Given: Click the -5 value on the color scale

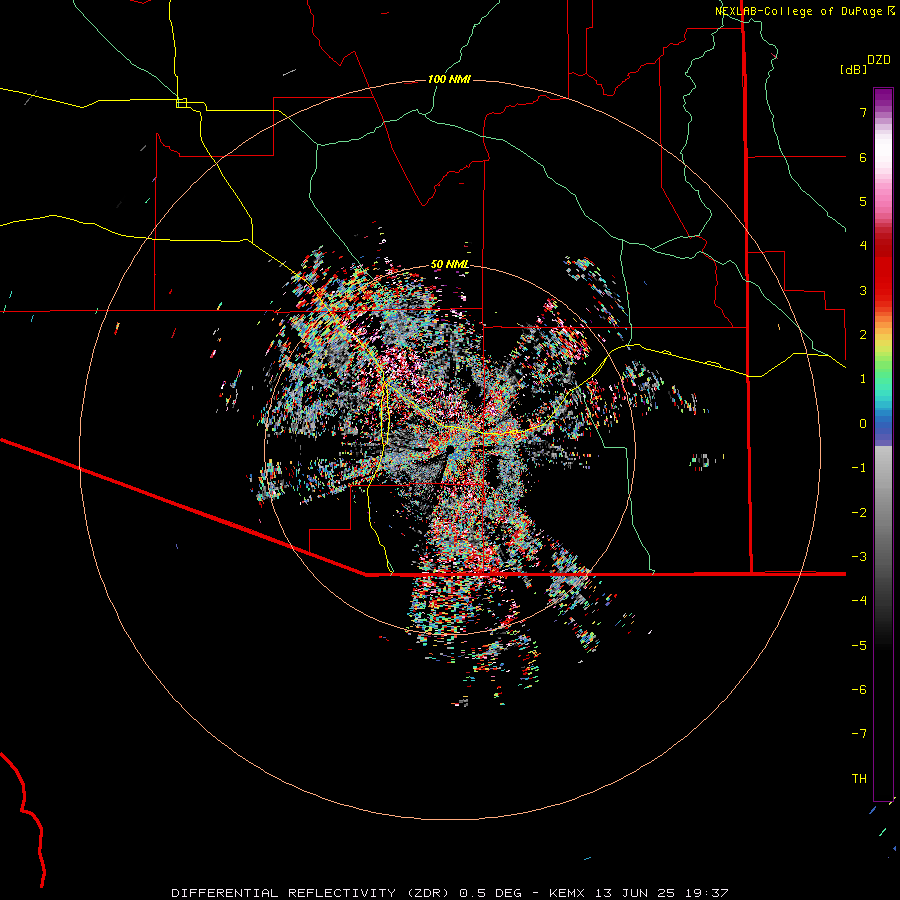Looking at the screenshot, I should (x=859, y=646).
